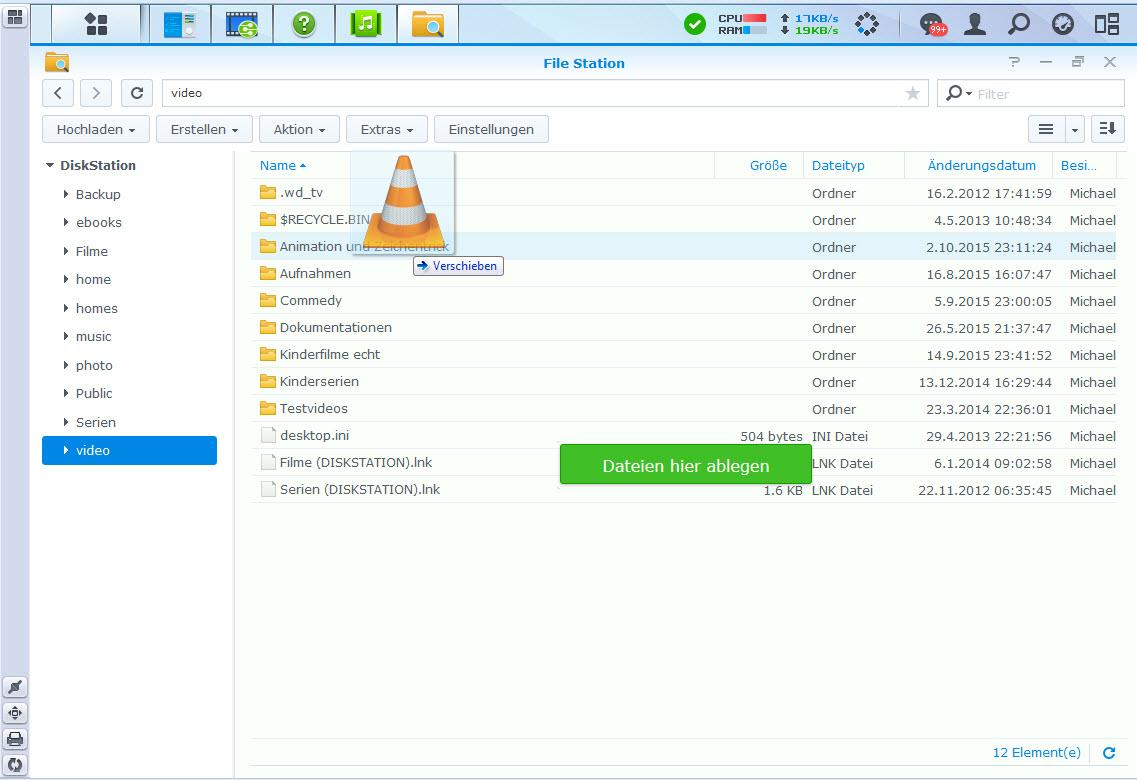Screen dimensions: 1137x780
Task: Collapse the DiskStation root tree node
Action: tap(50, 166)
